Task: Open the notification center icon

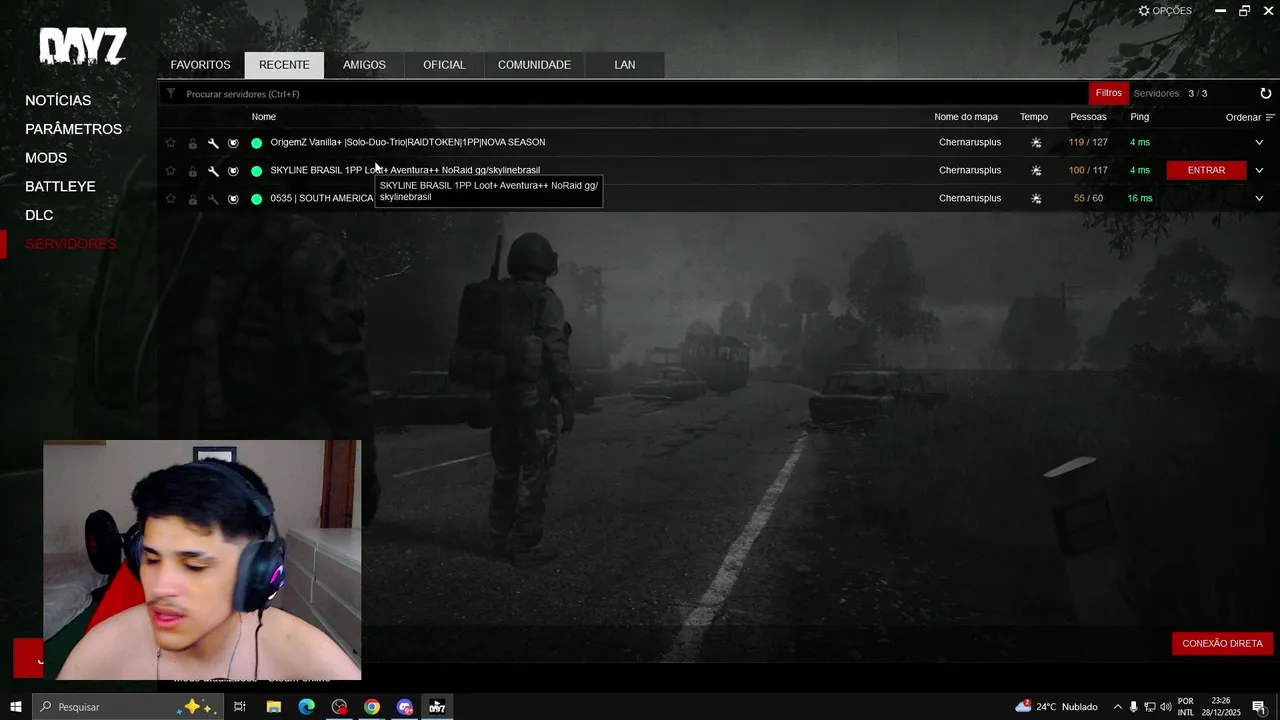Action: [1259, 707]
